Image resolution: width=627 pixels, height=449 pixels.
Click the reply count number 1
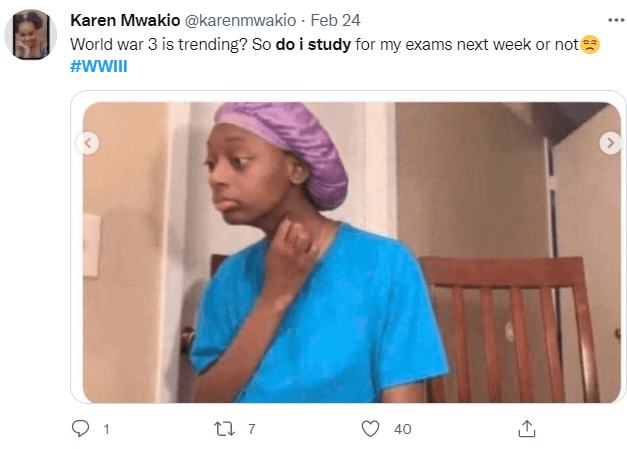click(x=106, y=429)
